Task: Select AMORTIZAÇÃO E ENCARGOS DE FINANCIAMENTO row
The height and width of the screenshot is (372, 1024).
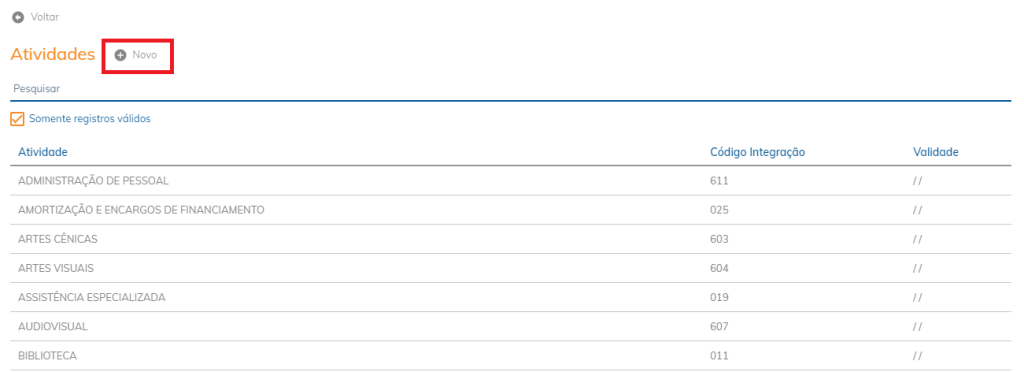Action: (x=511, y=210)
